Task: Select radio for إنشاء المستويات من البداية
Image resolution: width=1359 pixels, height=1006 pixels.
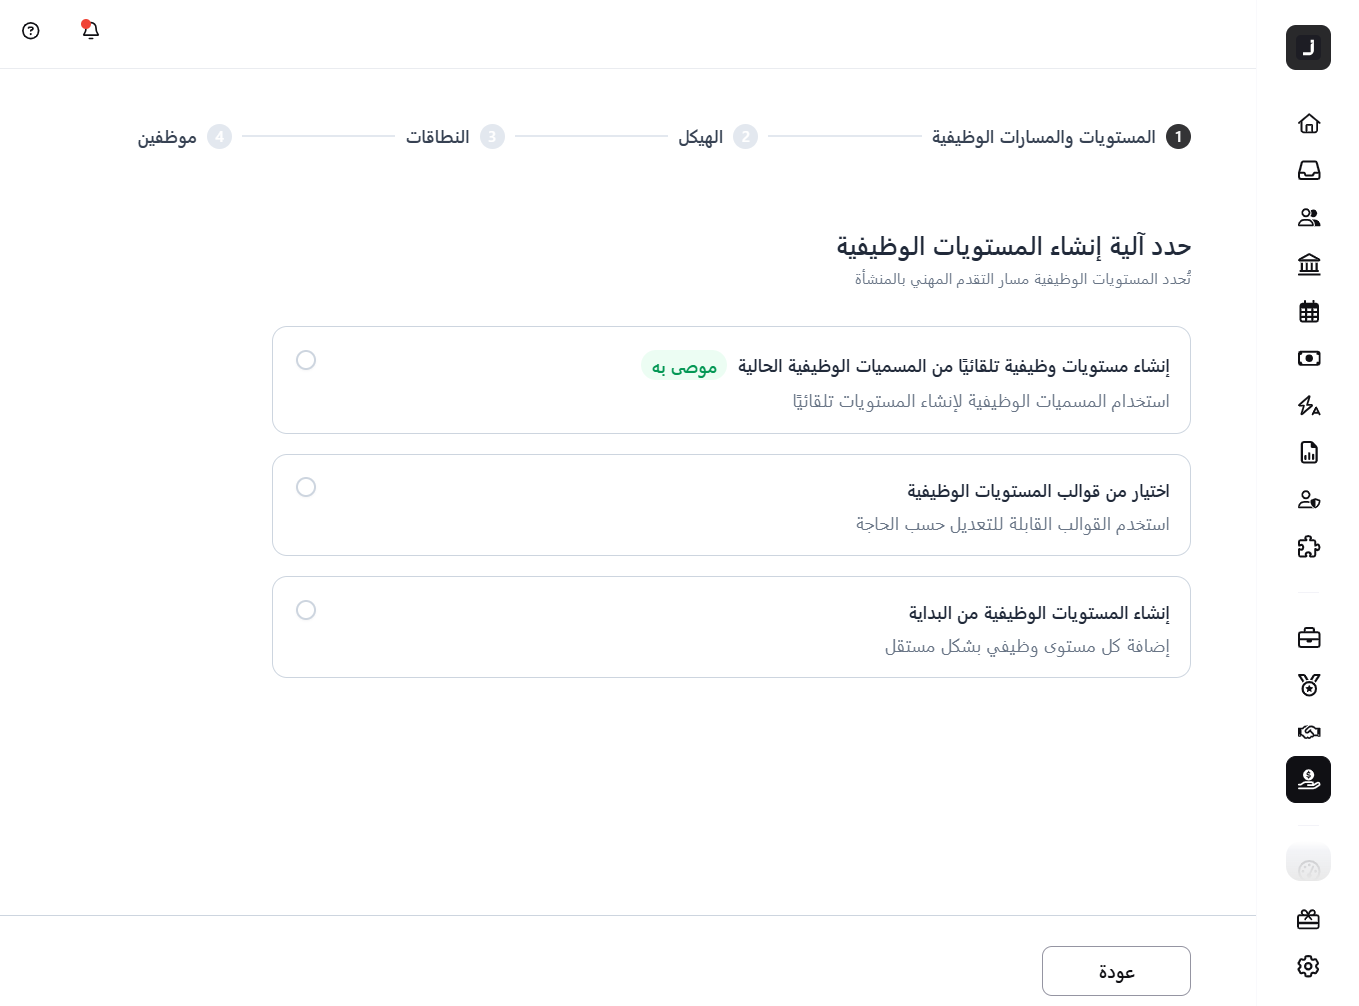Action: point(306,610)
